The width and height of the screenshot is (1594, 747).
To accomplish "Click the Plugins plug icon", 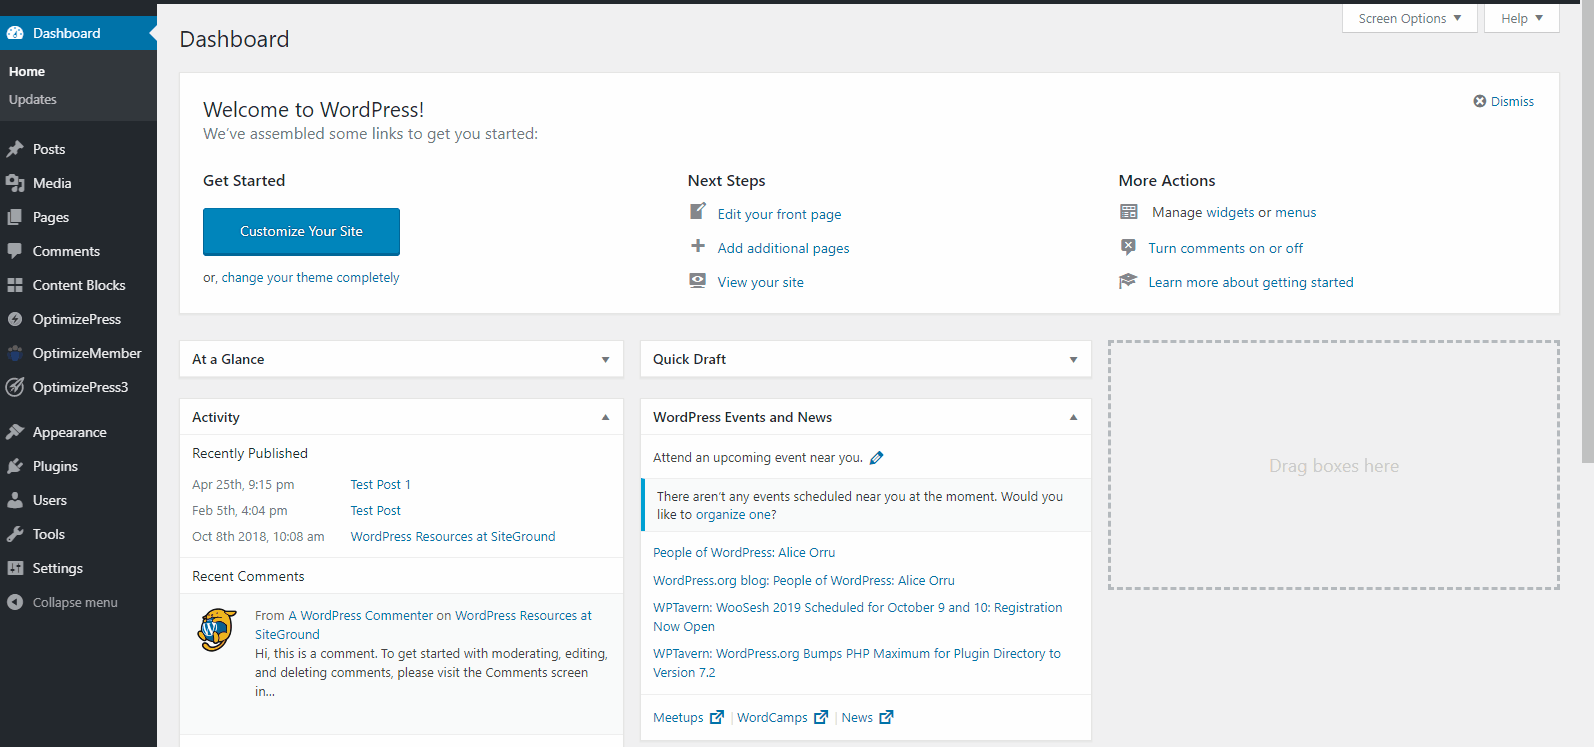I will [15, 466].
